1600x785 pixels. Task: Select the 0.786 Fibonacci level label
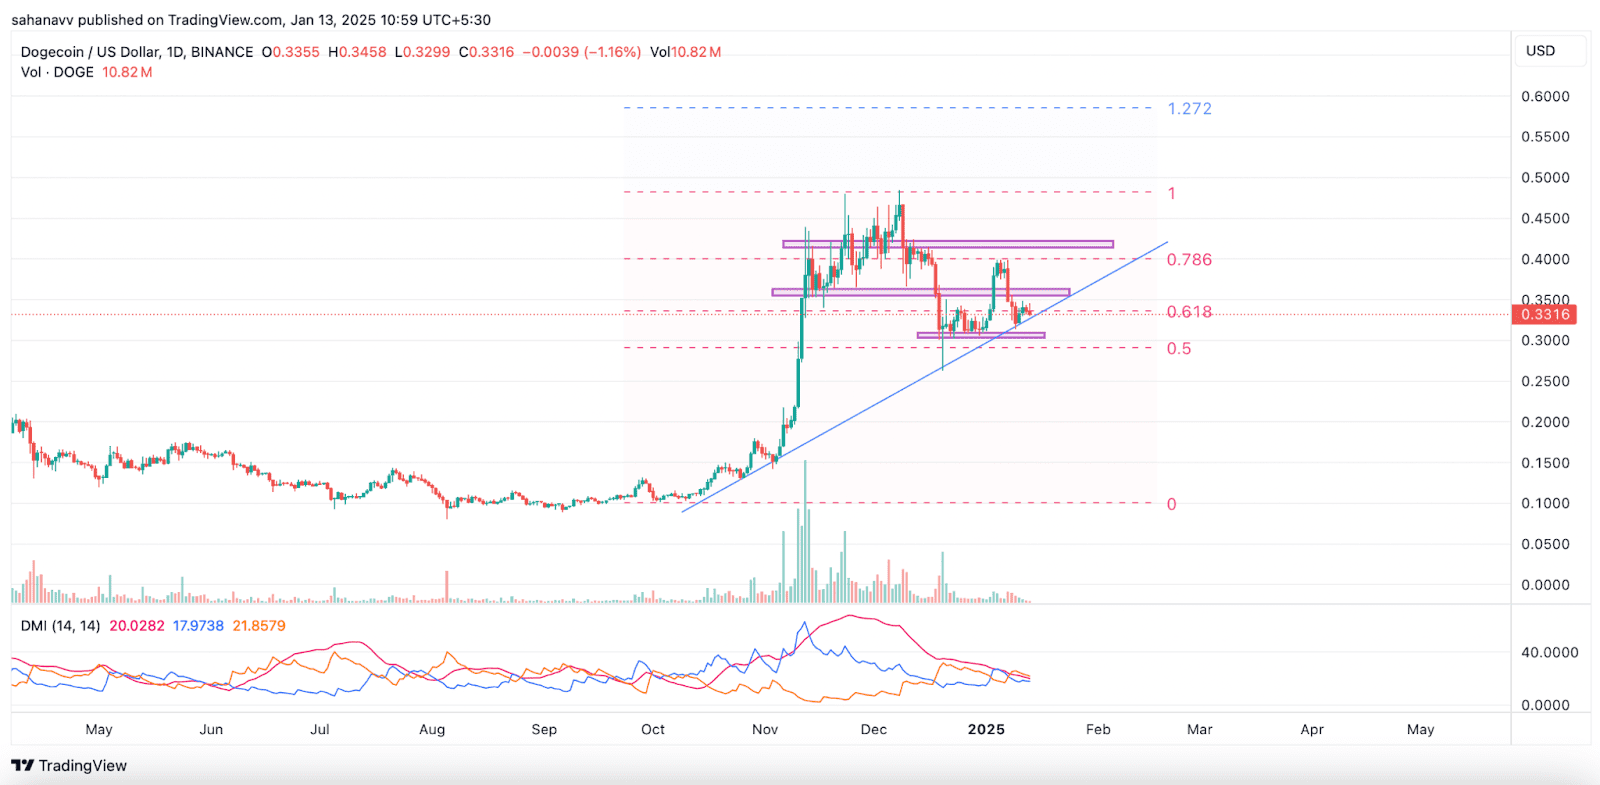pos(1189,259)
